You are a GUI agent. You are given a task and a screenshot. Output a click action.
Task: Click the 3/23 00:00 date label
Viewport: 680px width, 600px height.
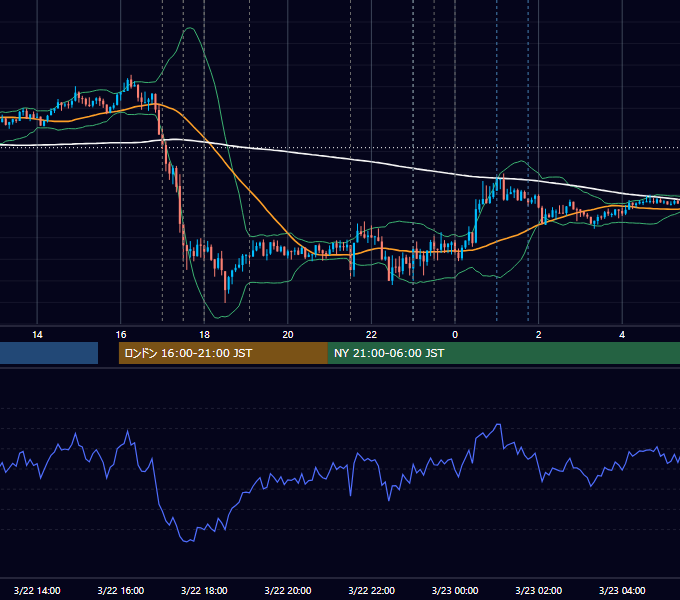coord(455,590)
